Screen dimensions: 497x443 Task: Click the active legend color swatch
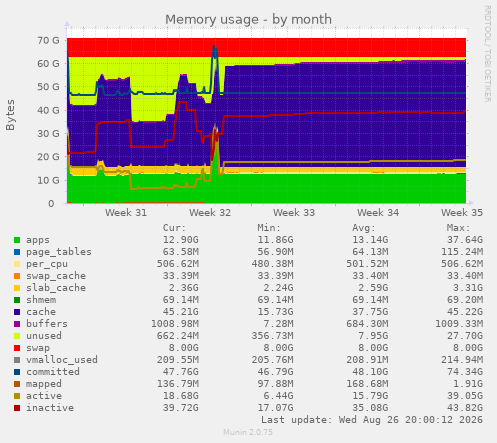(x=17, y=396)
